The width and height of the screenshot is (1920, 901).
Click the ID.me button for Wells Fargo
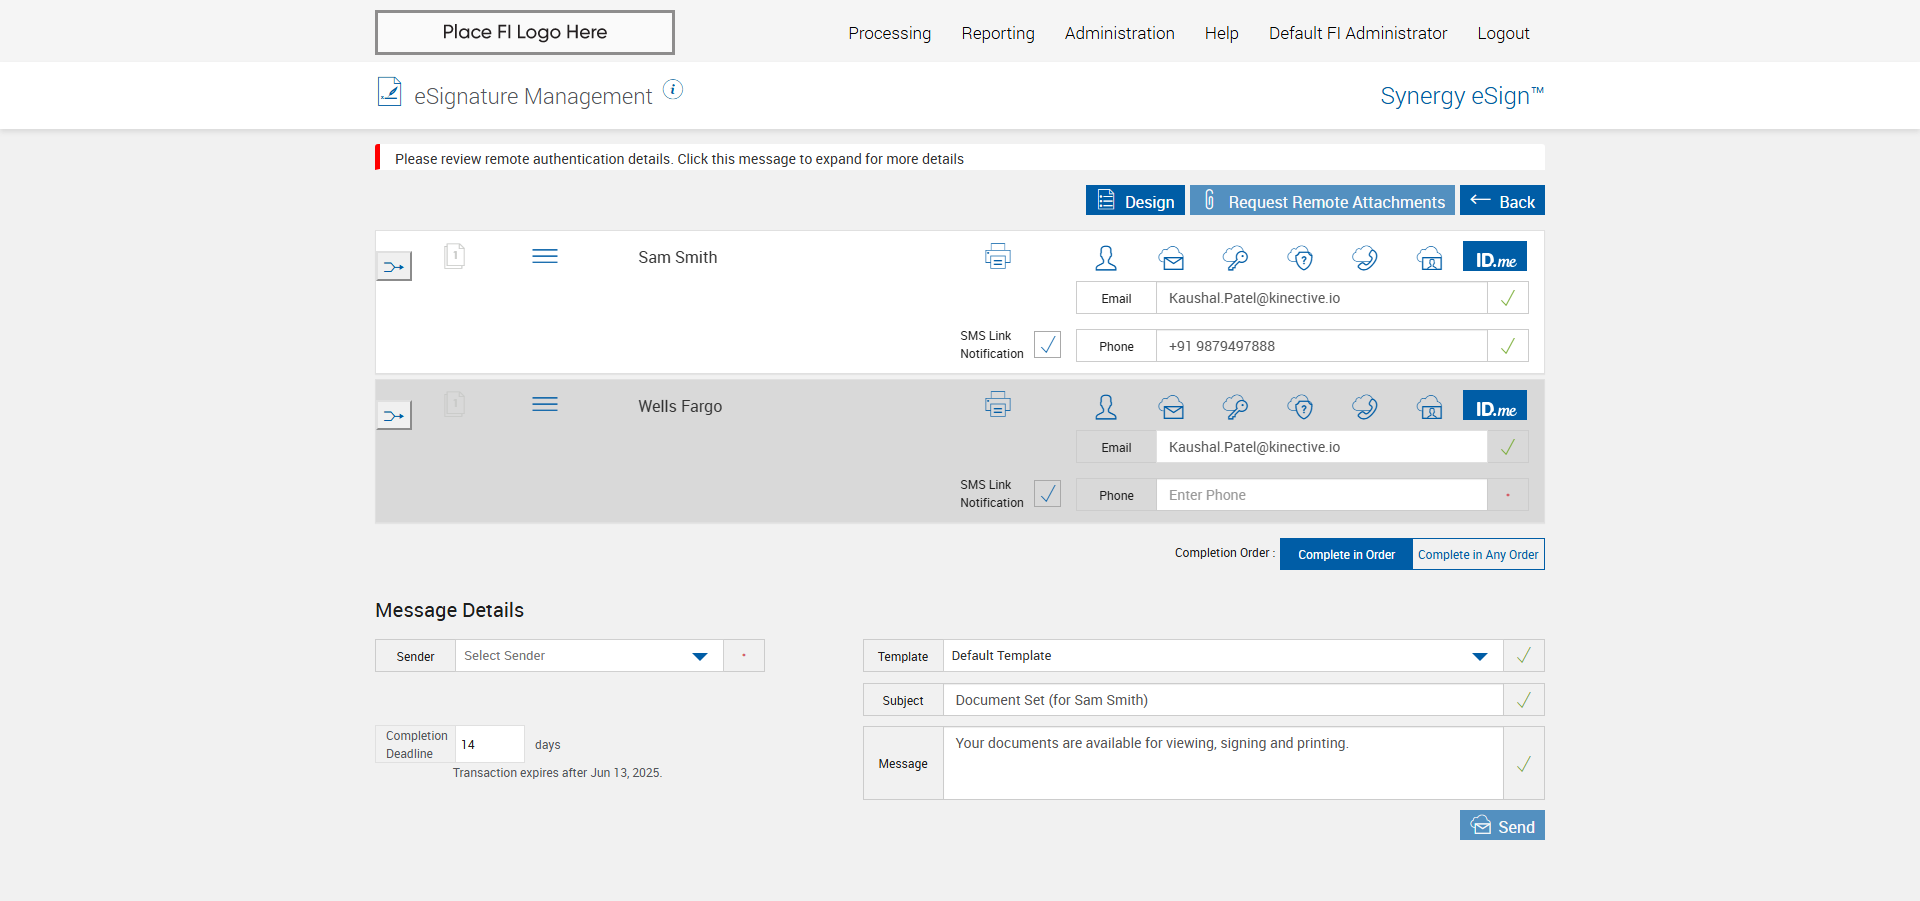click(1495, 406)
